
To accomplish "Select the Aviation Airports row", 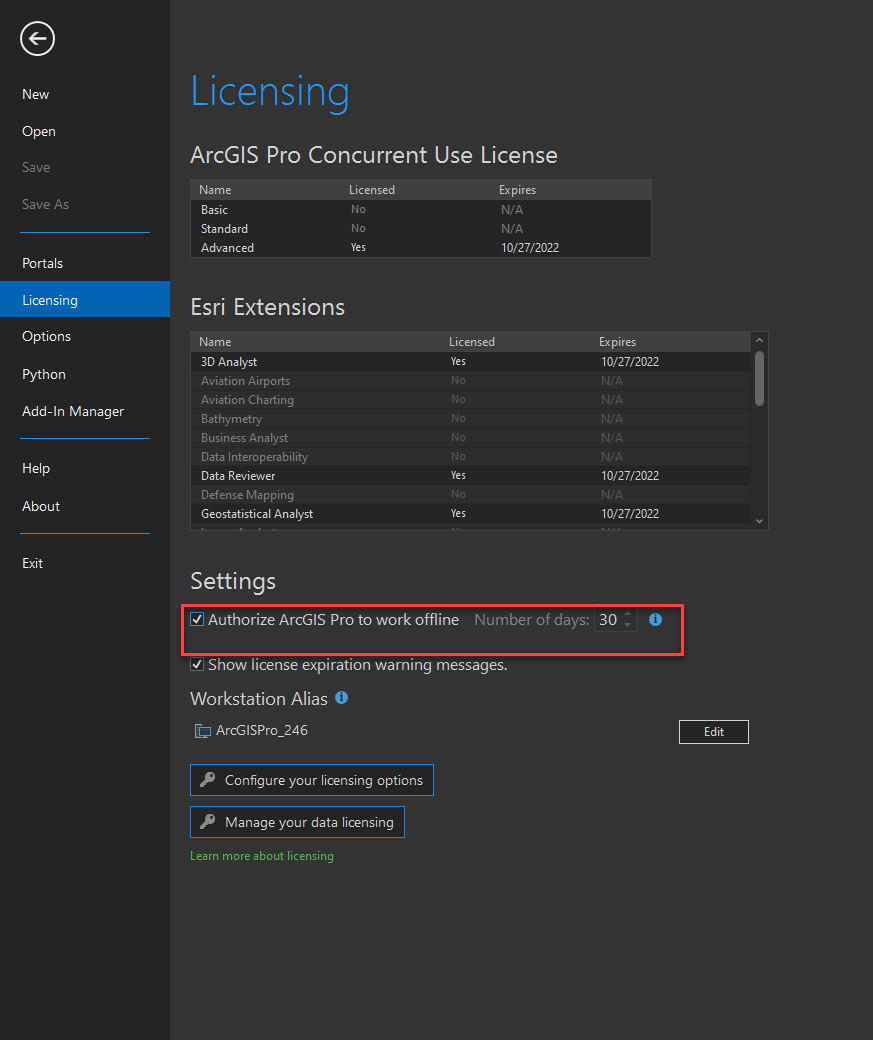I will 471,381.
